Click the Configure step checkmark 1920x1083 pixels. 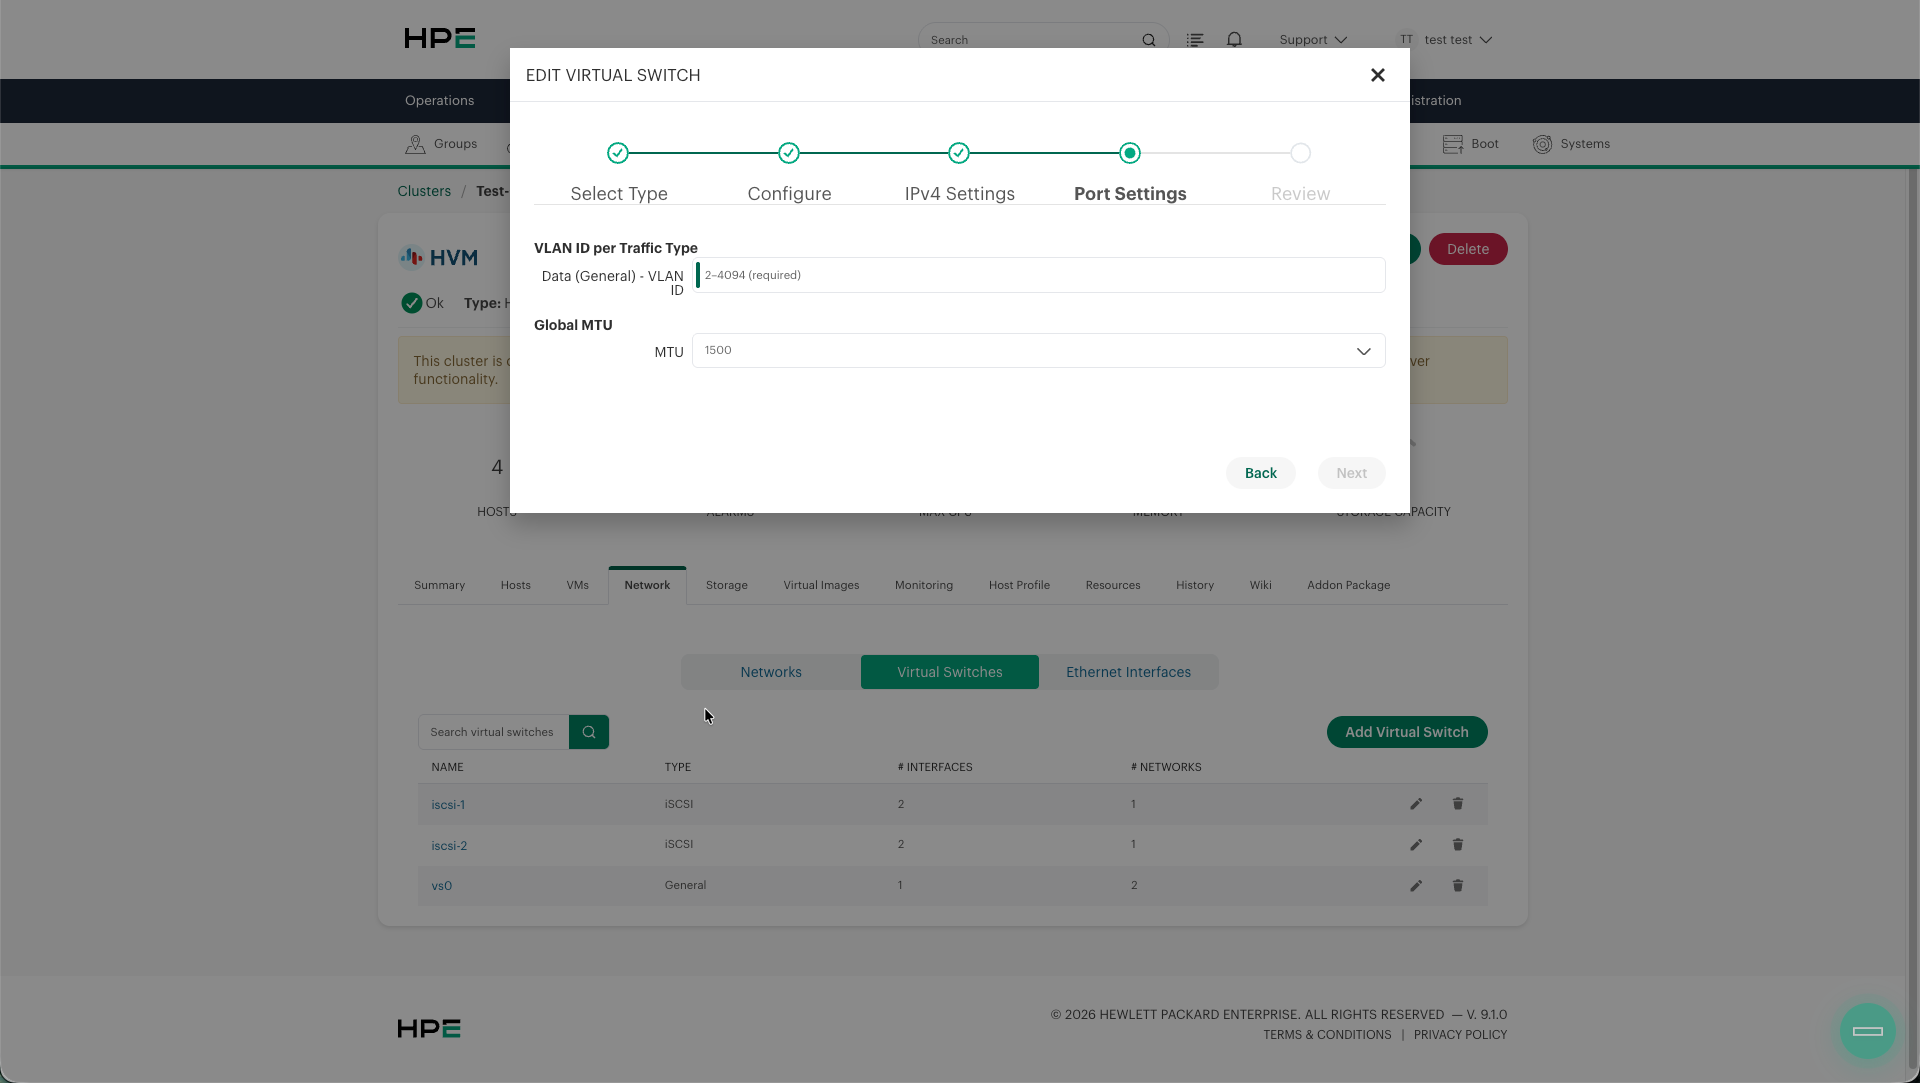point(789,153)
